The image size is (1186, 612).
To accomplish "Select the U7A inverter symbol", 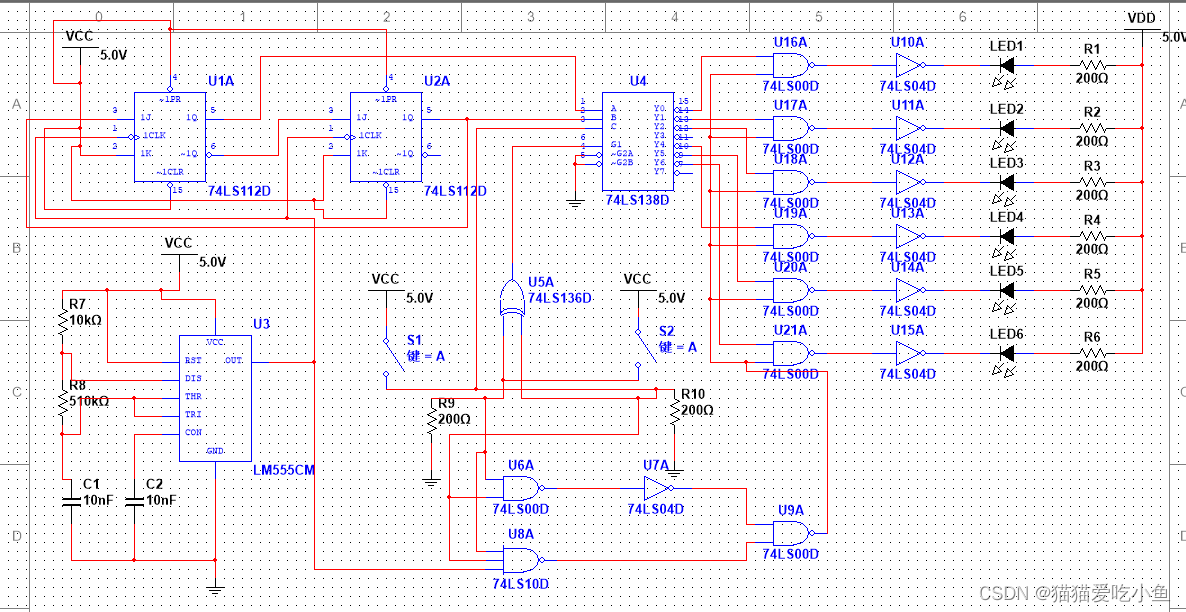I will click(x=658, y=488).
